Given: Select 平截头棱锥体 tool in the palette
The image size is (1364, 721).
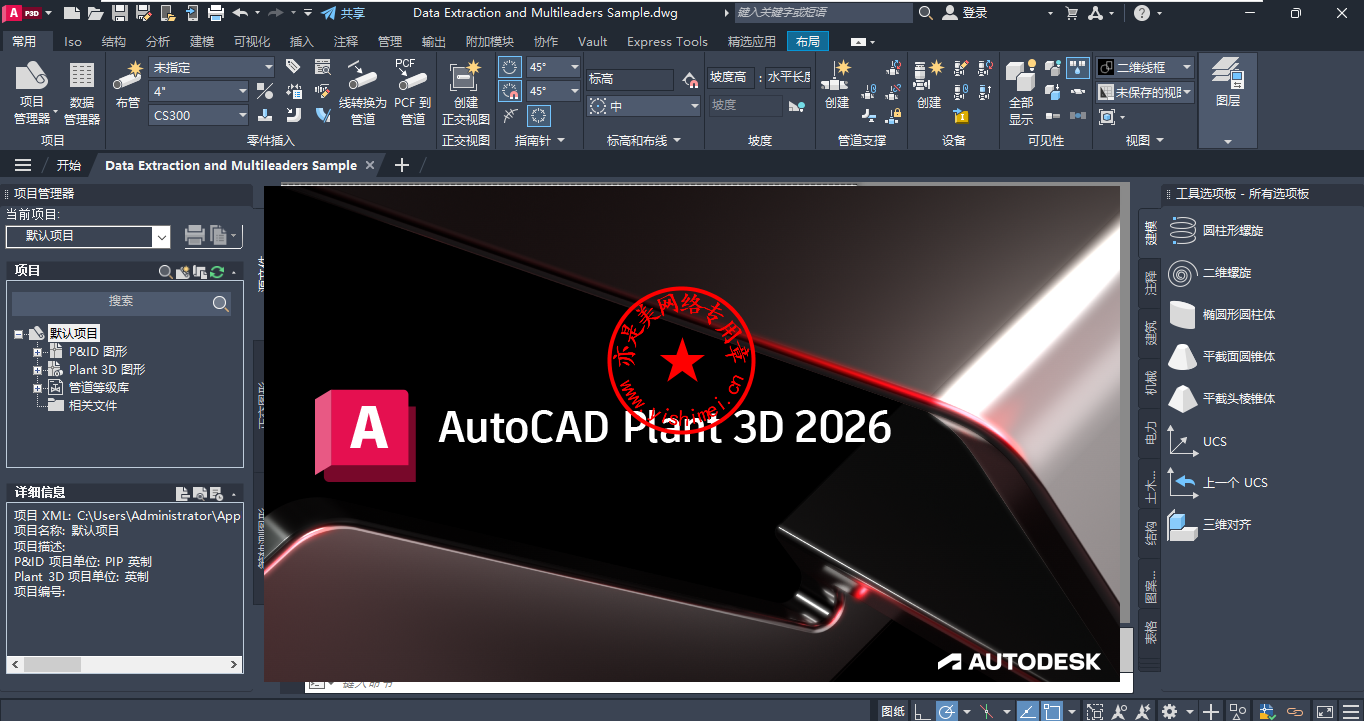Looking at the screenshot, I should click(1223, 398).
